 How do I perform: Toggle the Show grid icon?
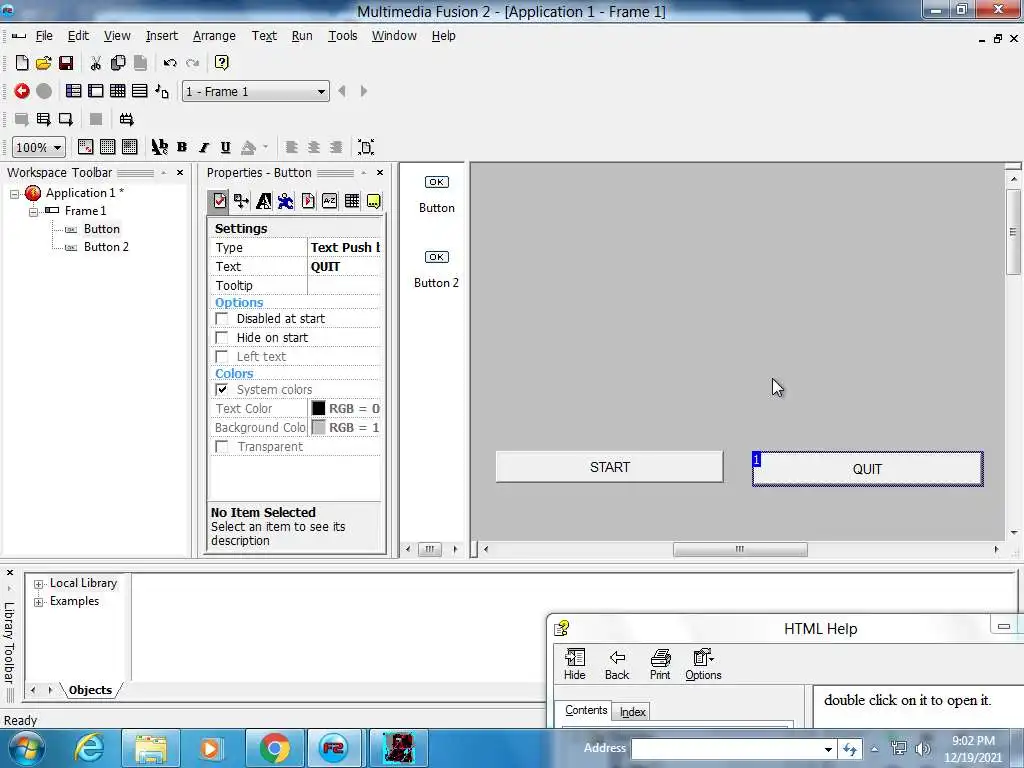[108, 147]
